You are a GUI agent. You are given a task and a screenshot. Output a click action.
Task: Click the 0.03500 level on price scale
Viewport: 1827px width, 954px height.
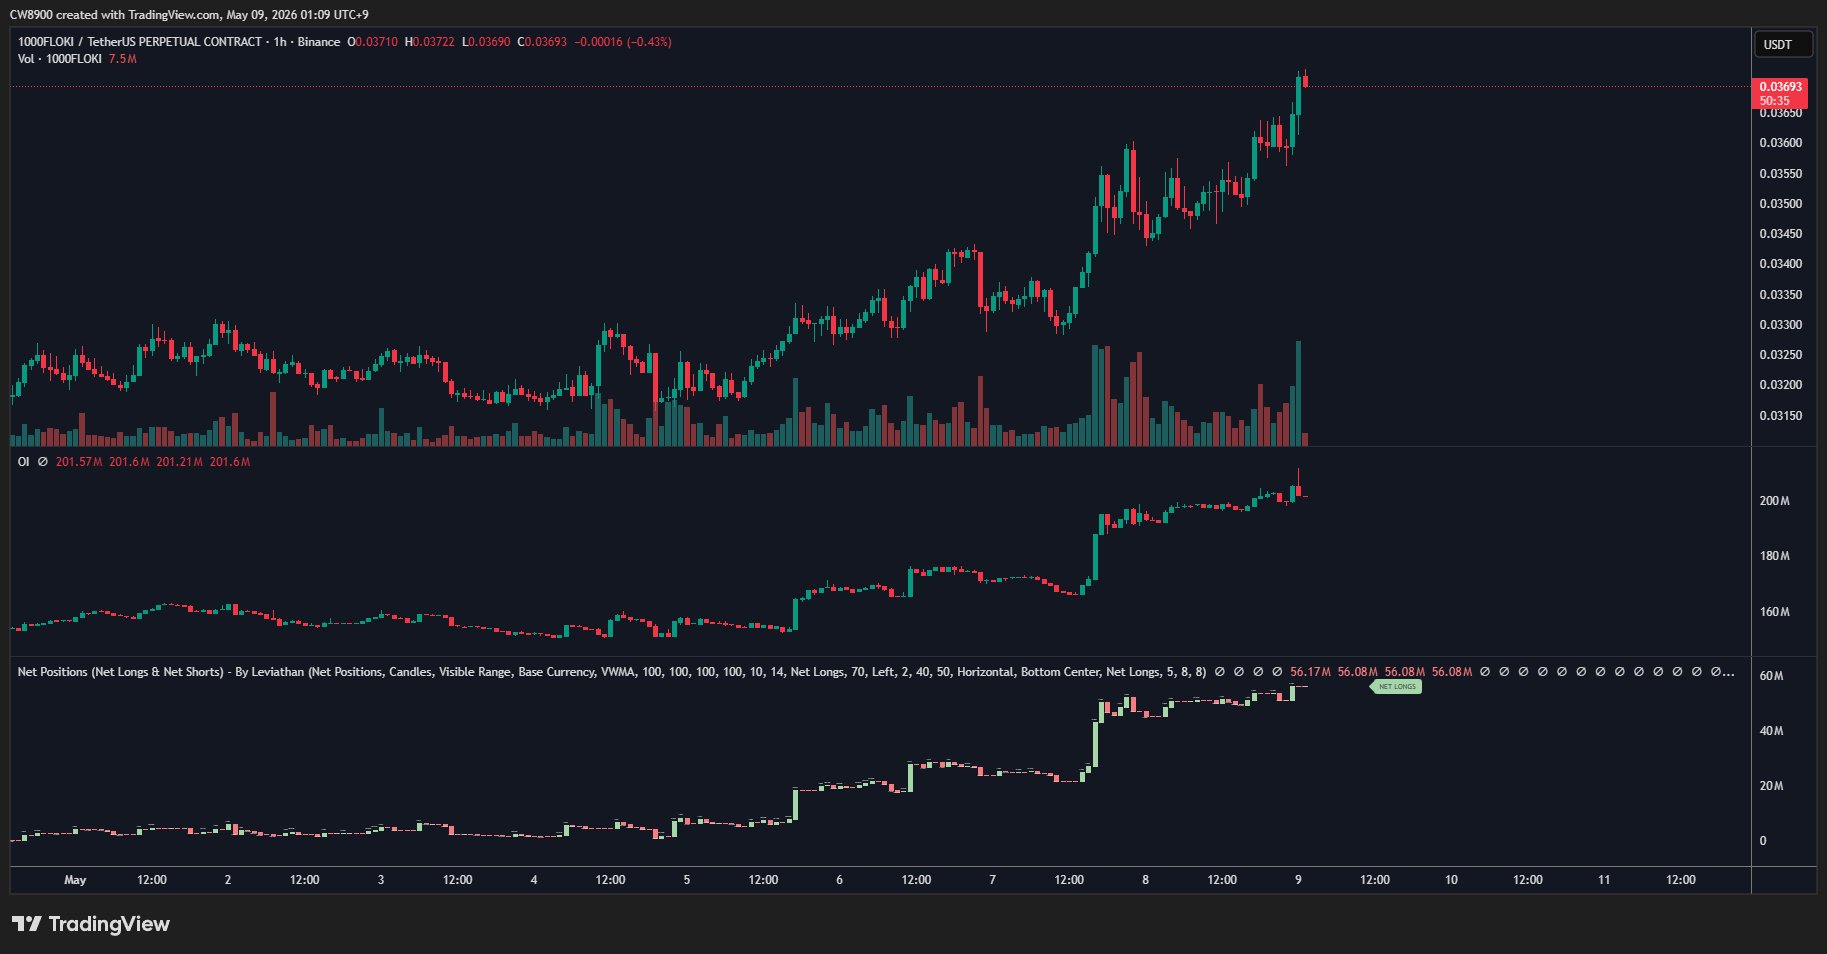point(1781,204)
